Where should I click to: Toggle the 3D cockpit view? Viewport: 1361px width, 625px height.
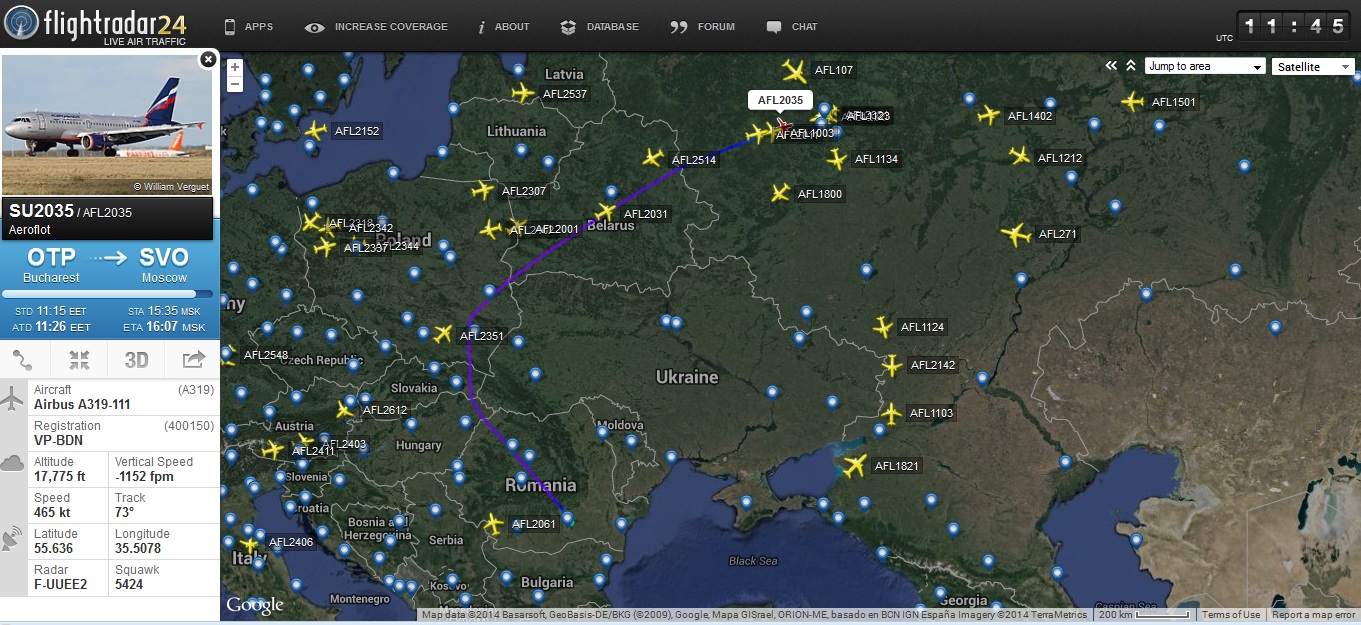click(x=136, y=360)
